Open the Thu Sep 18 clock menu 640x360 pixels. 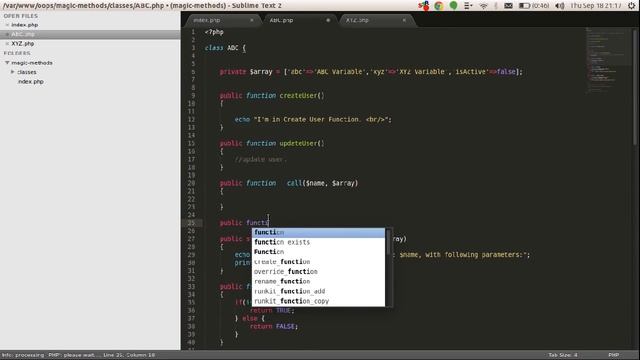pyautogui.click(x=596, y=6)
